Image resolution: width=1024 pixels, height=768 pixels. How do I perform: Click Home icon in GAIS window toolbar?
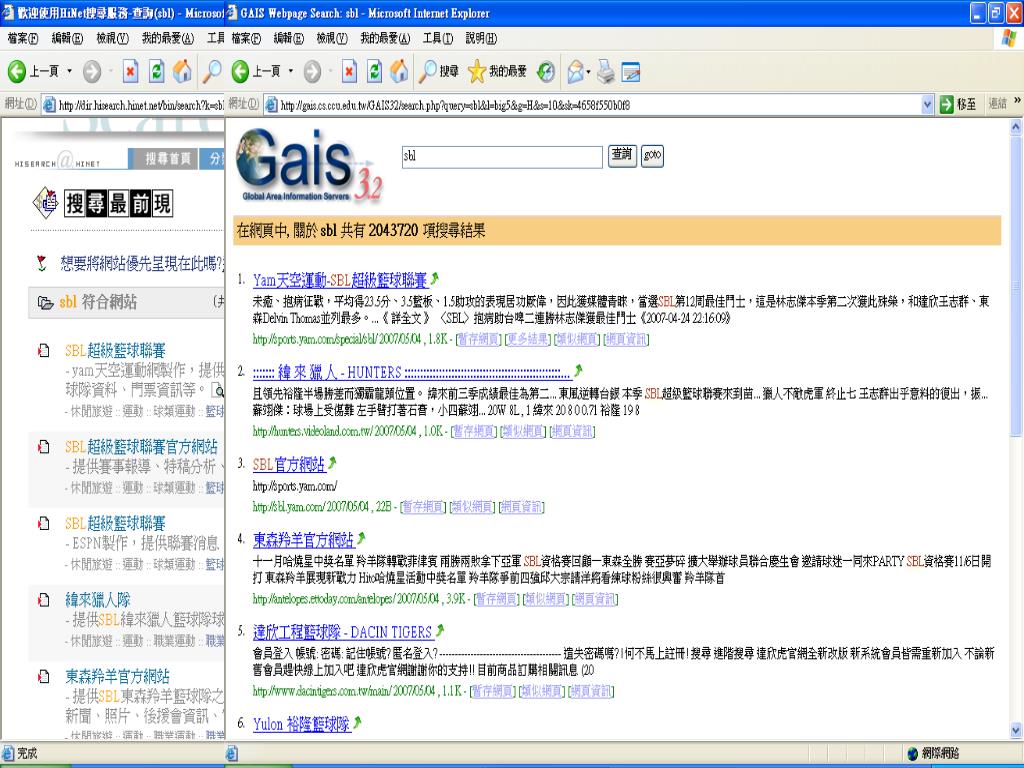click(399, 71)
